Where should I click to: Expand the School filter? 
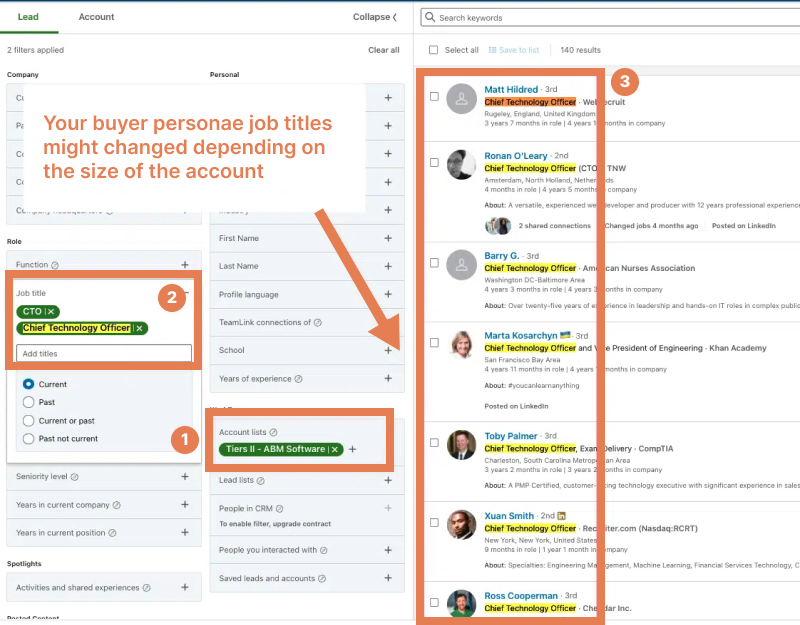coord(388,350)
